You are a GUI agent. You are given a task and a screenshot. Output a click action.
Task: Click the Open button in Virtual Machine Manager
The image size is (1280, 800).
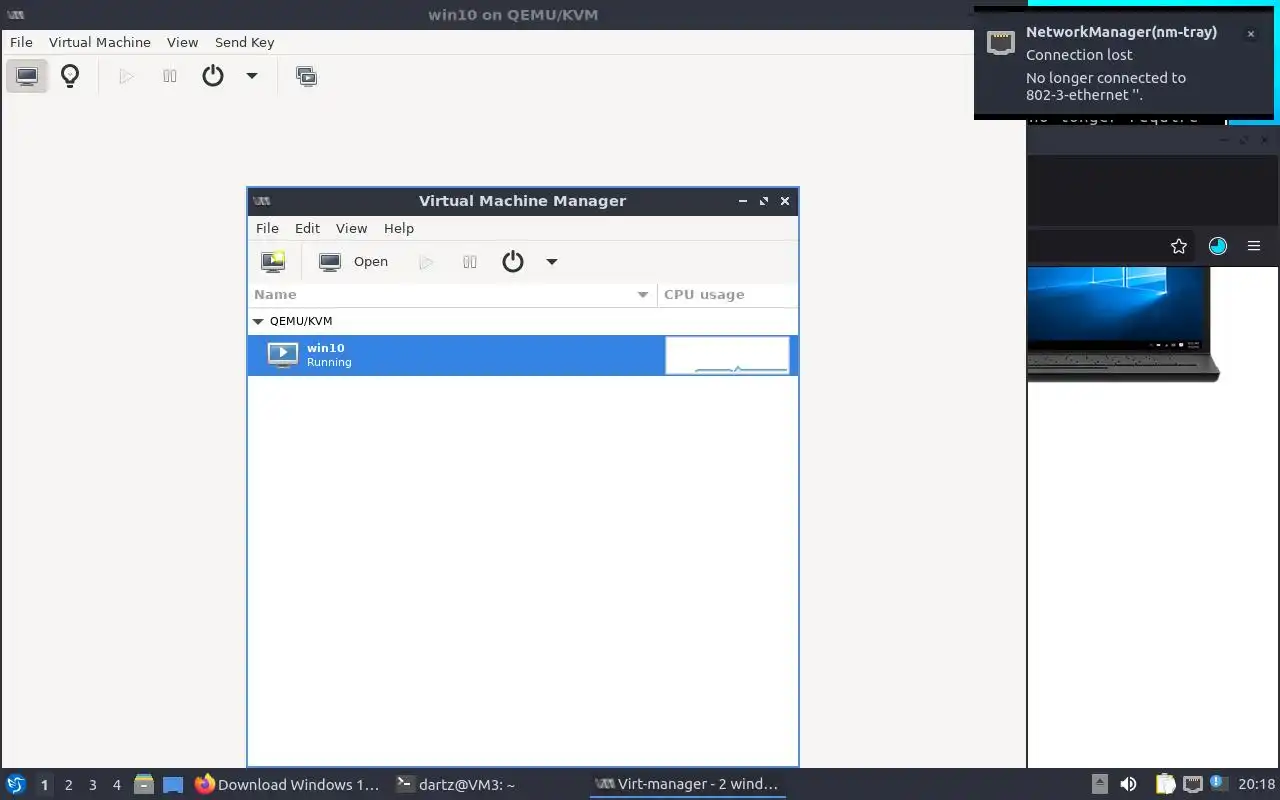[x=354, y=262]
